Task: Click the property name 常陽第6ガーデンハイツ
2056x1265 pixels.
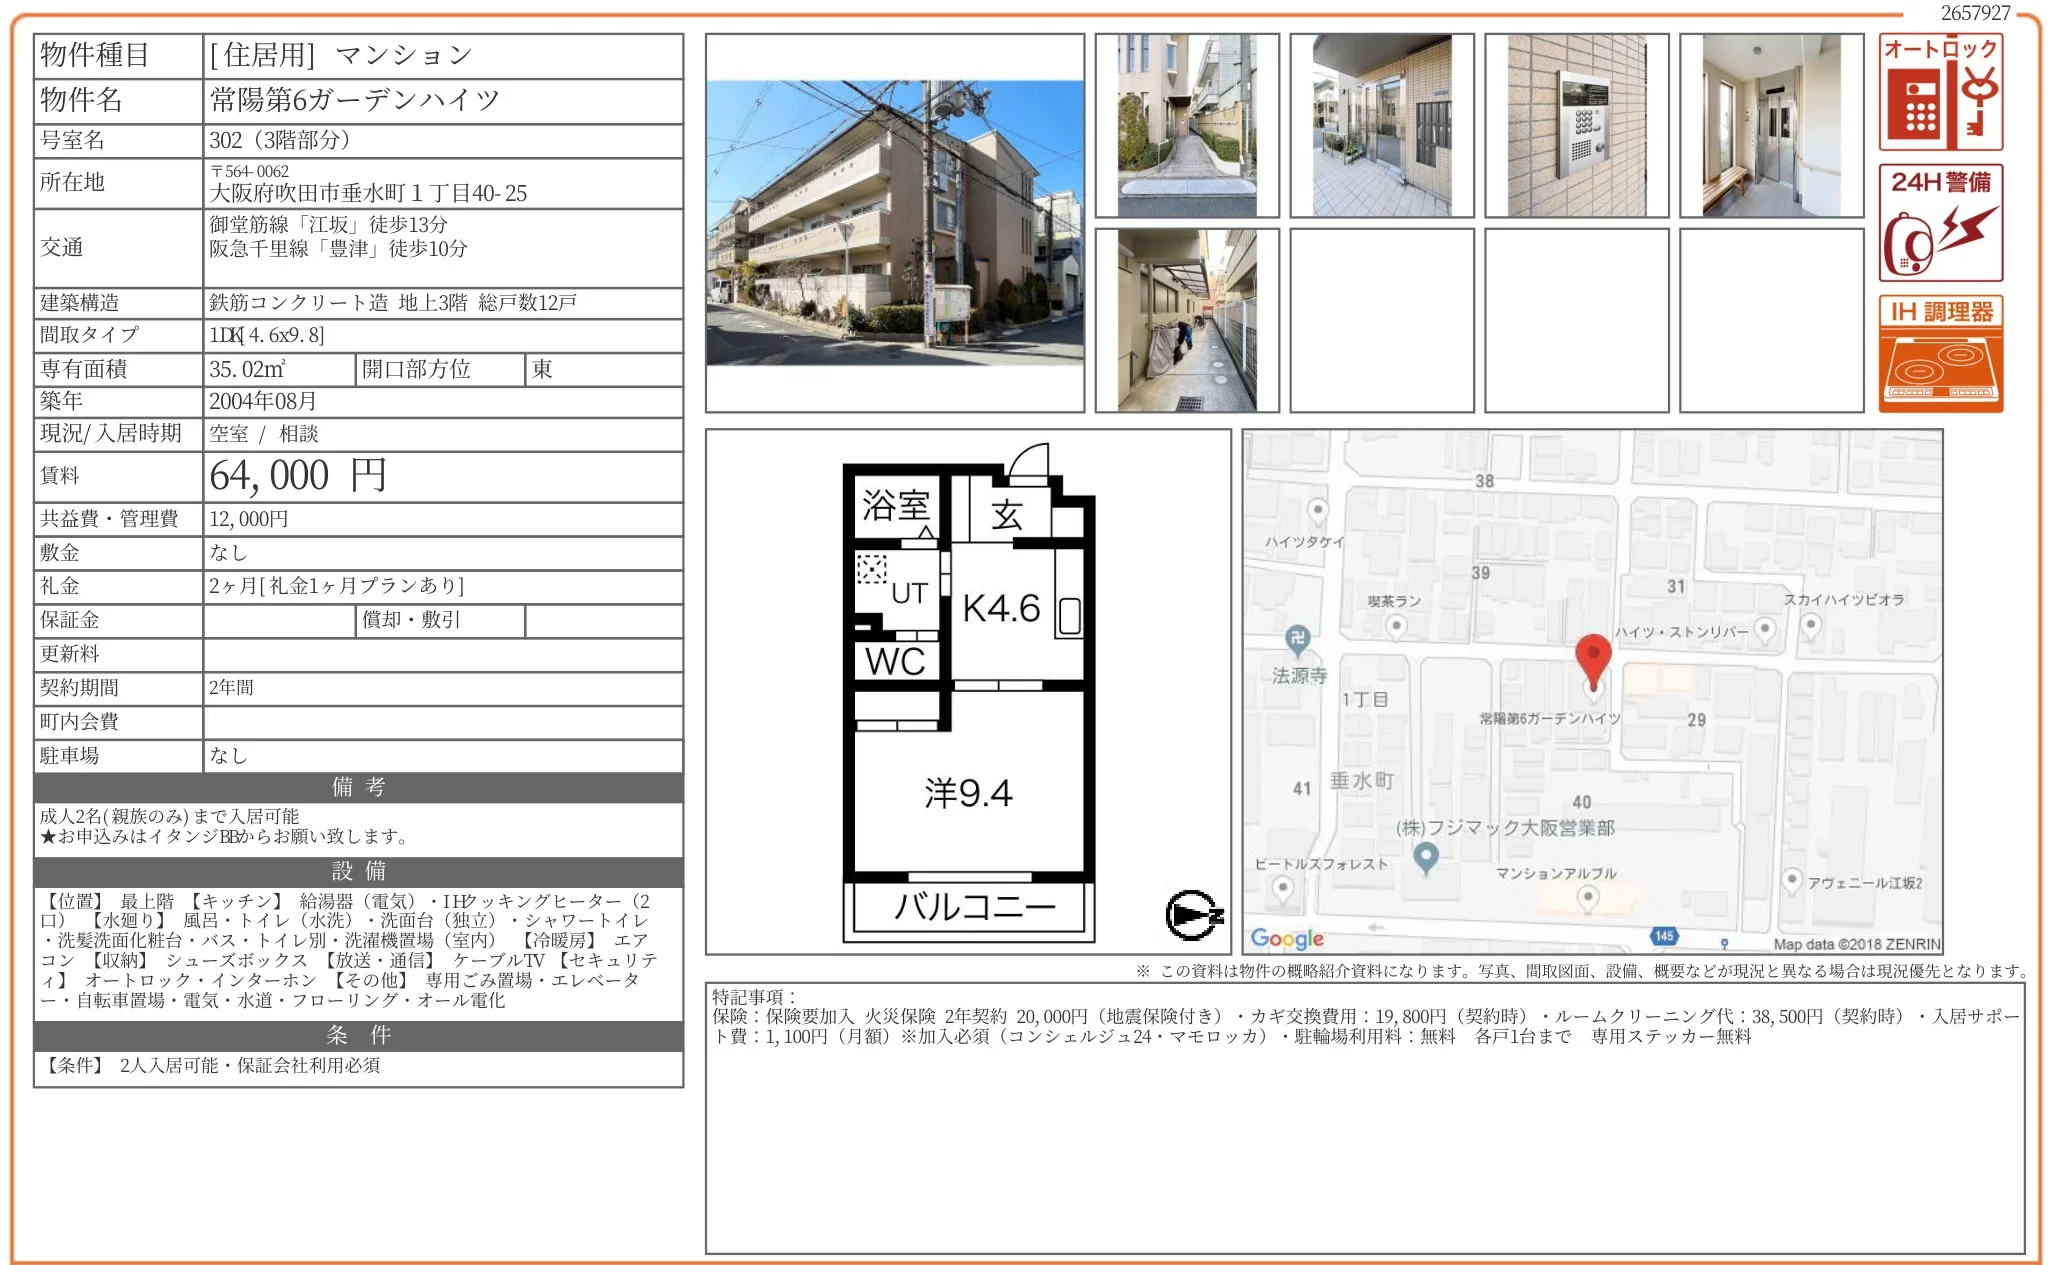Action: 354,100
